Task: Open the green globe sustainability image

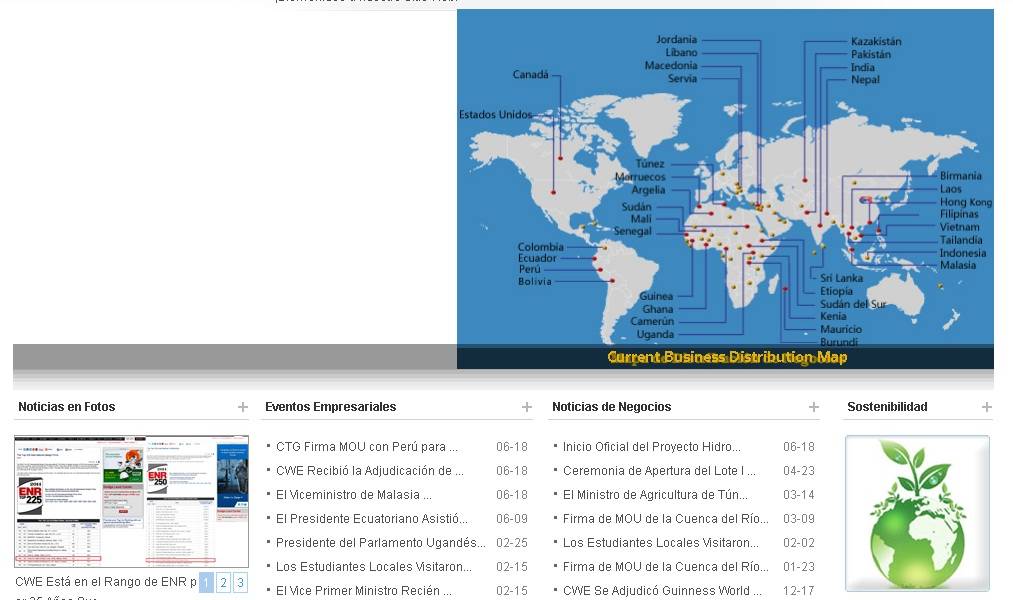Action: click(917, 513)
